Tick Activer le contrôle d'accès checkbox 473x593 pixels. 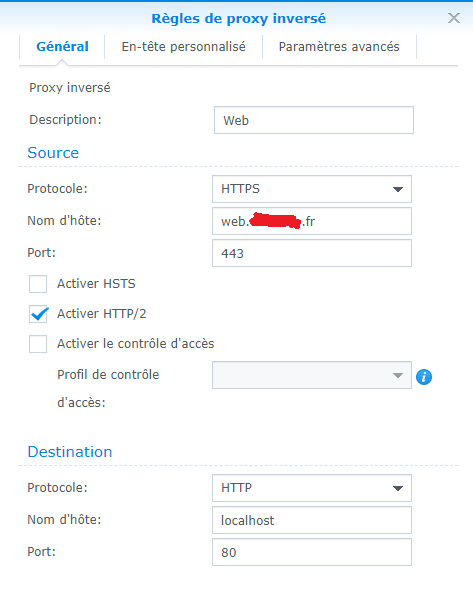[38, 344]
